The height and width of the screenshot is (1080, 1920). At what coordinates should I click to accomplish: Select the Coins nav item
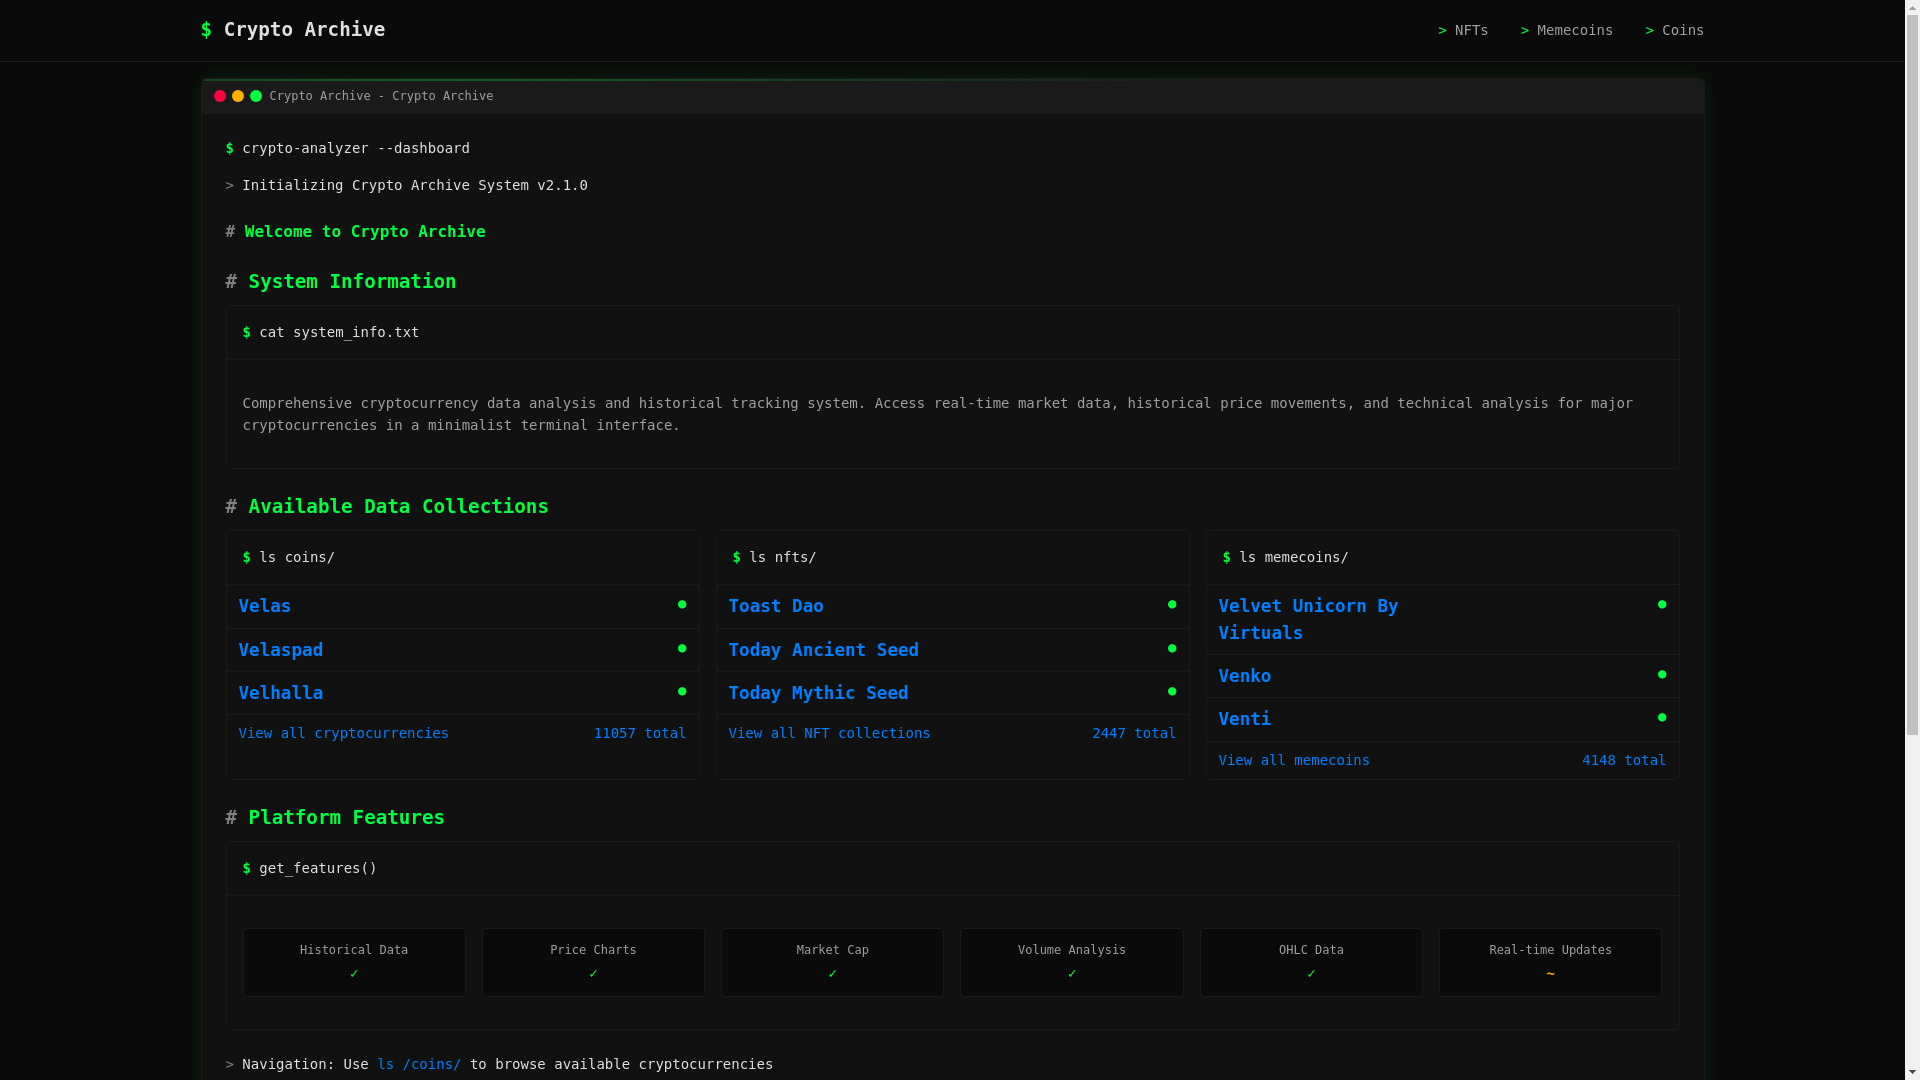[x=1674, y=30]
